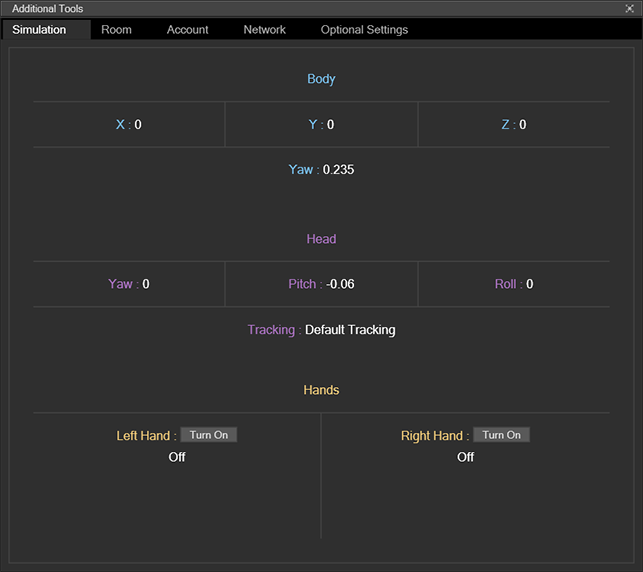
Task: Switch to the Simulation tab
Action: click(x=45, y=30)
